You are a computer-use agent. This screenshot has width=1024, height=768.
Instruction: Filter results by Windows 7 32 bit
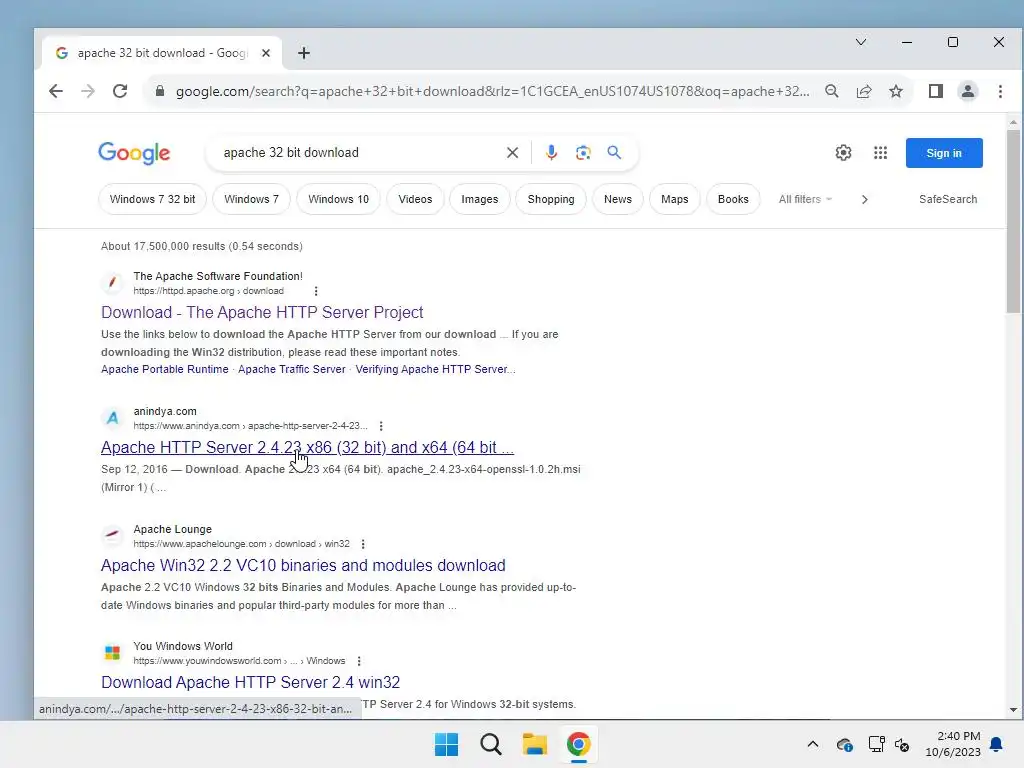coord(152,199)
